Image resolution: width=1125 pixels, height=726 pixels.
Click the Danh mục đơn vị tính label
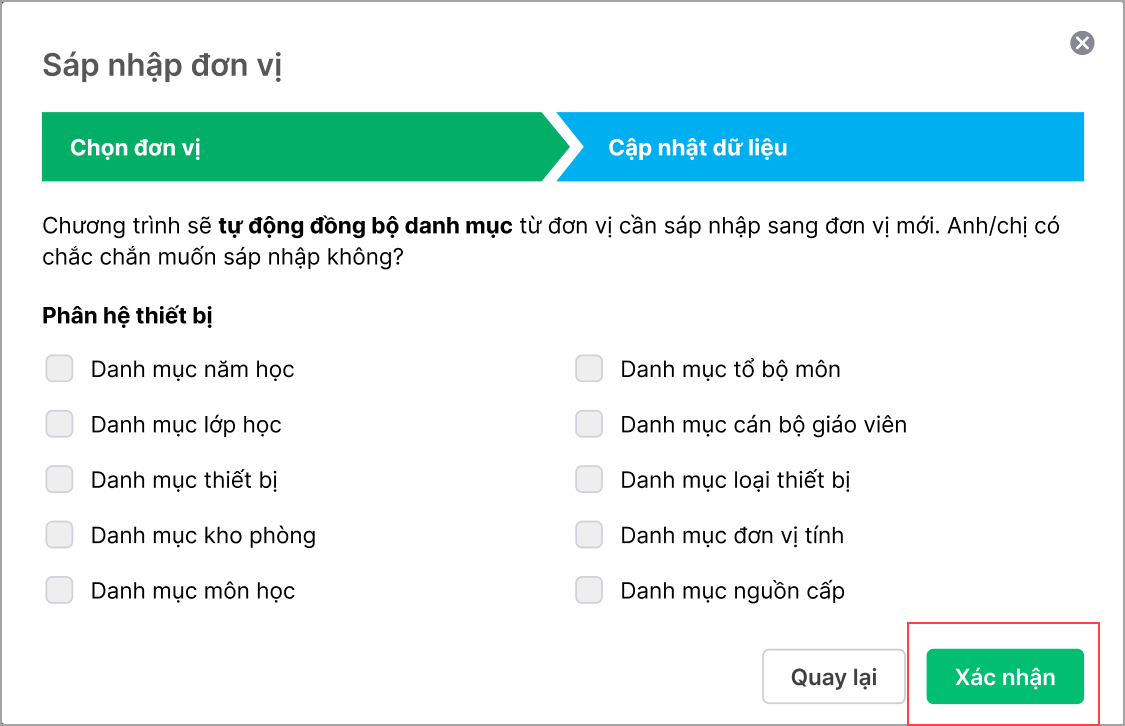[x=731, y=536]
